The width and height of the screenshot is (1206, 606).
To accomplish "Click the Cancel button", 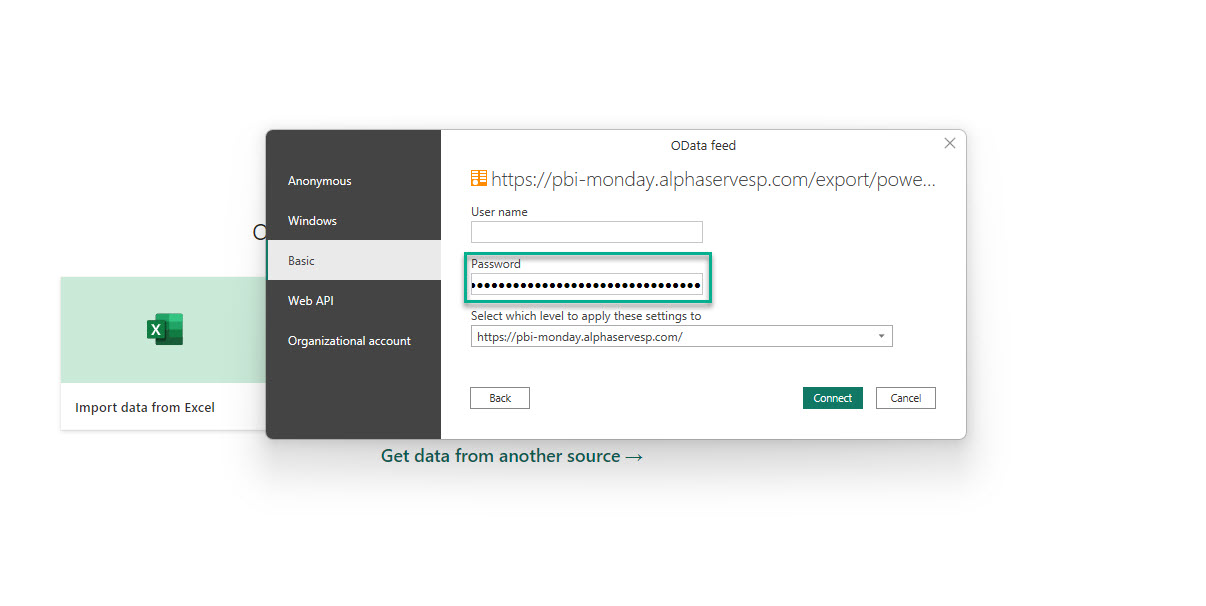I will [x=905, y=398].
